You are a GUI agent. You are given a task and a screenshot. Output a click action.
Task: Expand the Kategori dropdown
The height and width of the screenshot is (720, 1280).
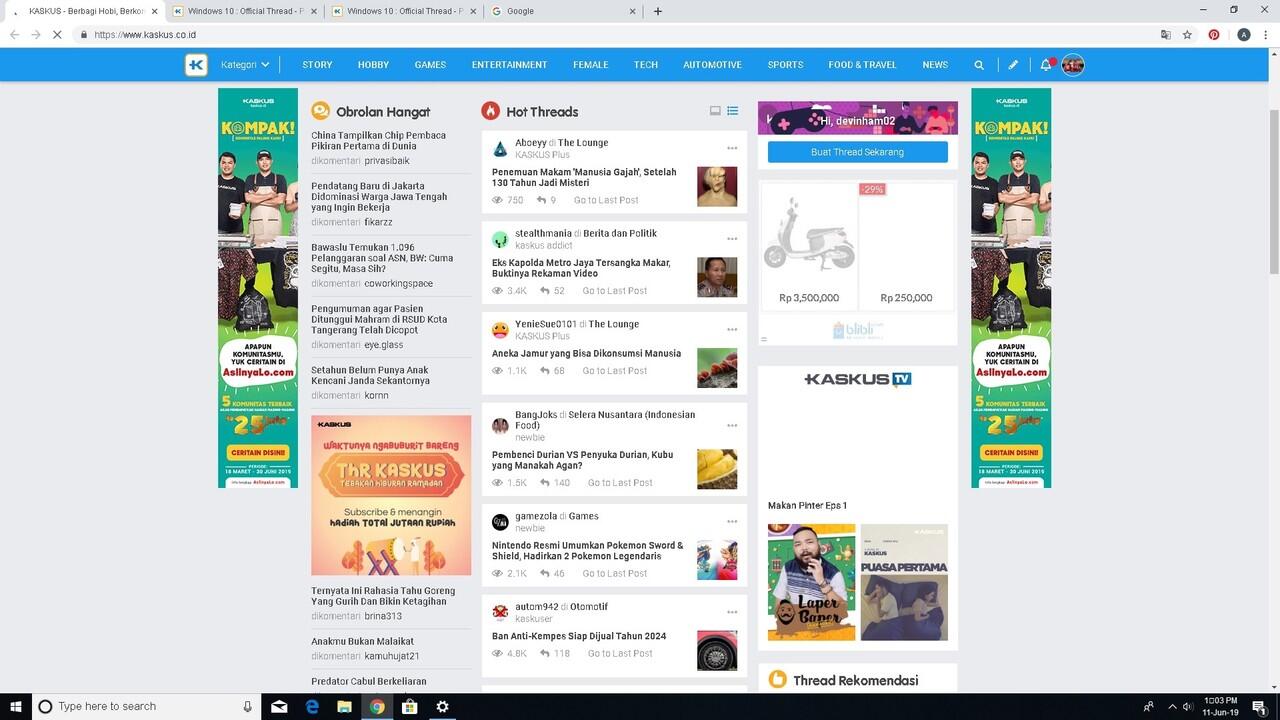pos(245,65)
